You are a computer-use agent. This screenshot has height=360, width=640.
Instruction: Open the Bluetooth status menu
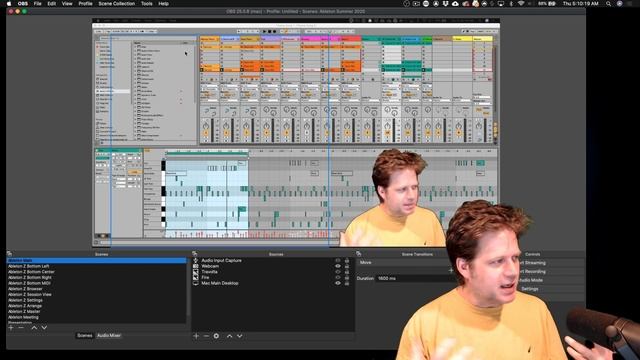[511, 4]
